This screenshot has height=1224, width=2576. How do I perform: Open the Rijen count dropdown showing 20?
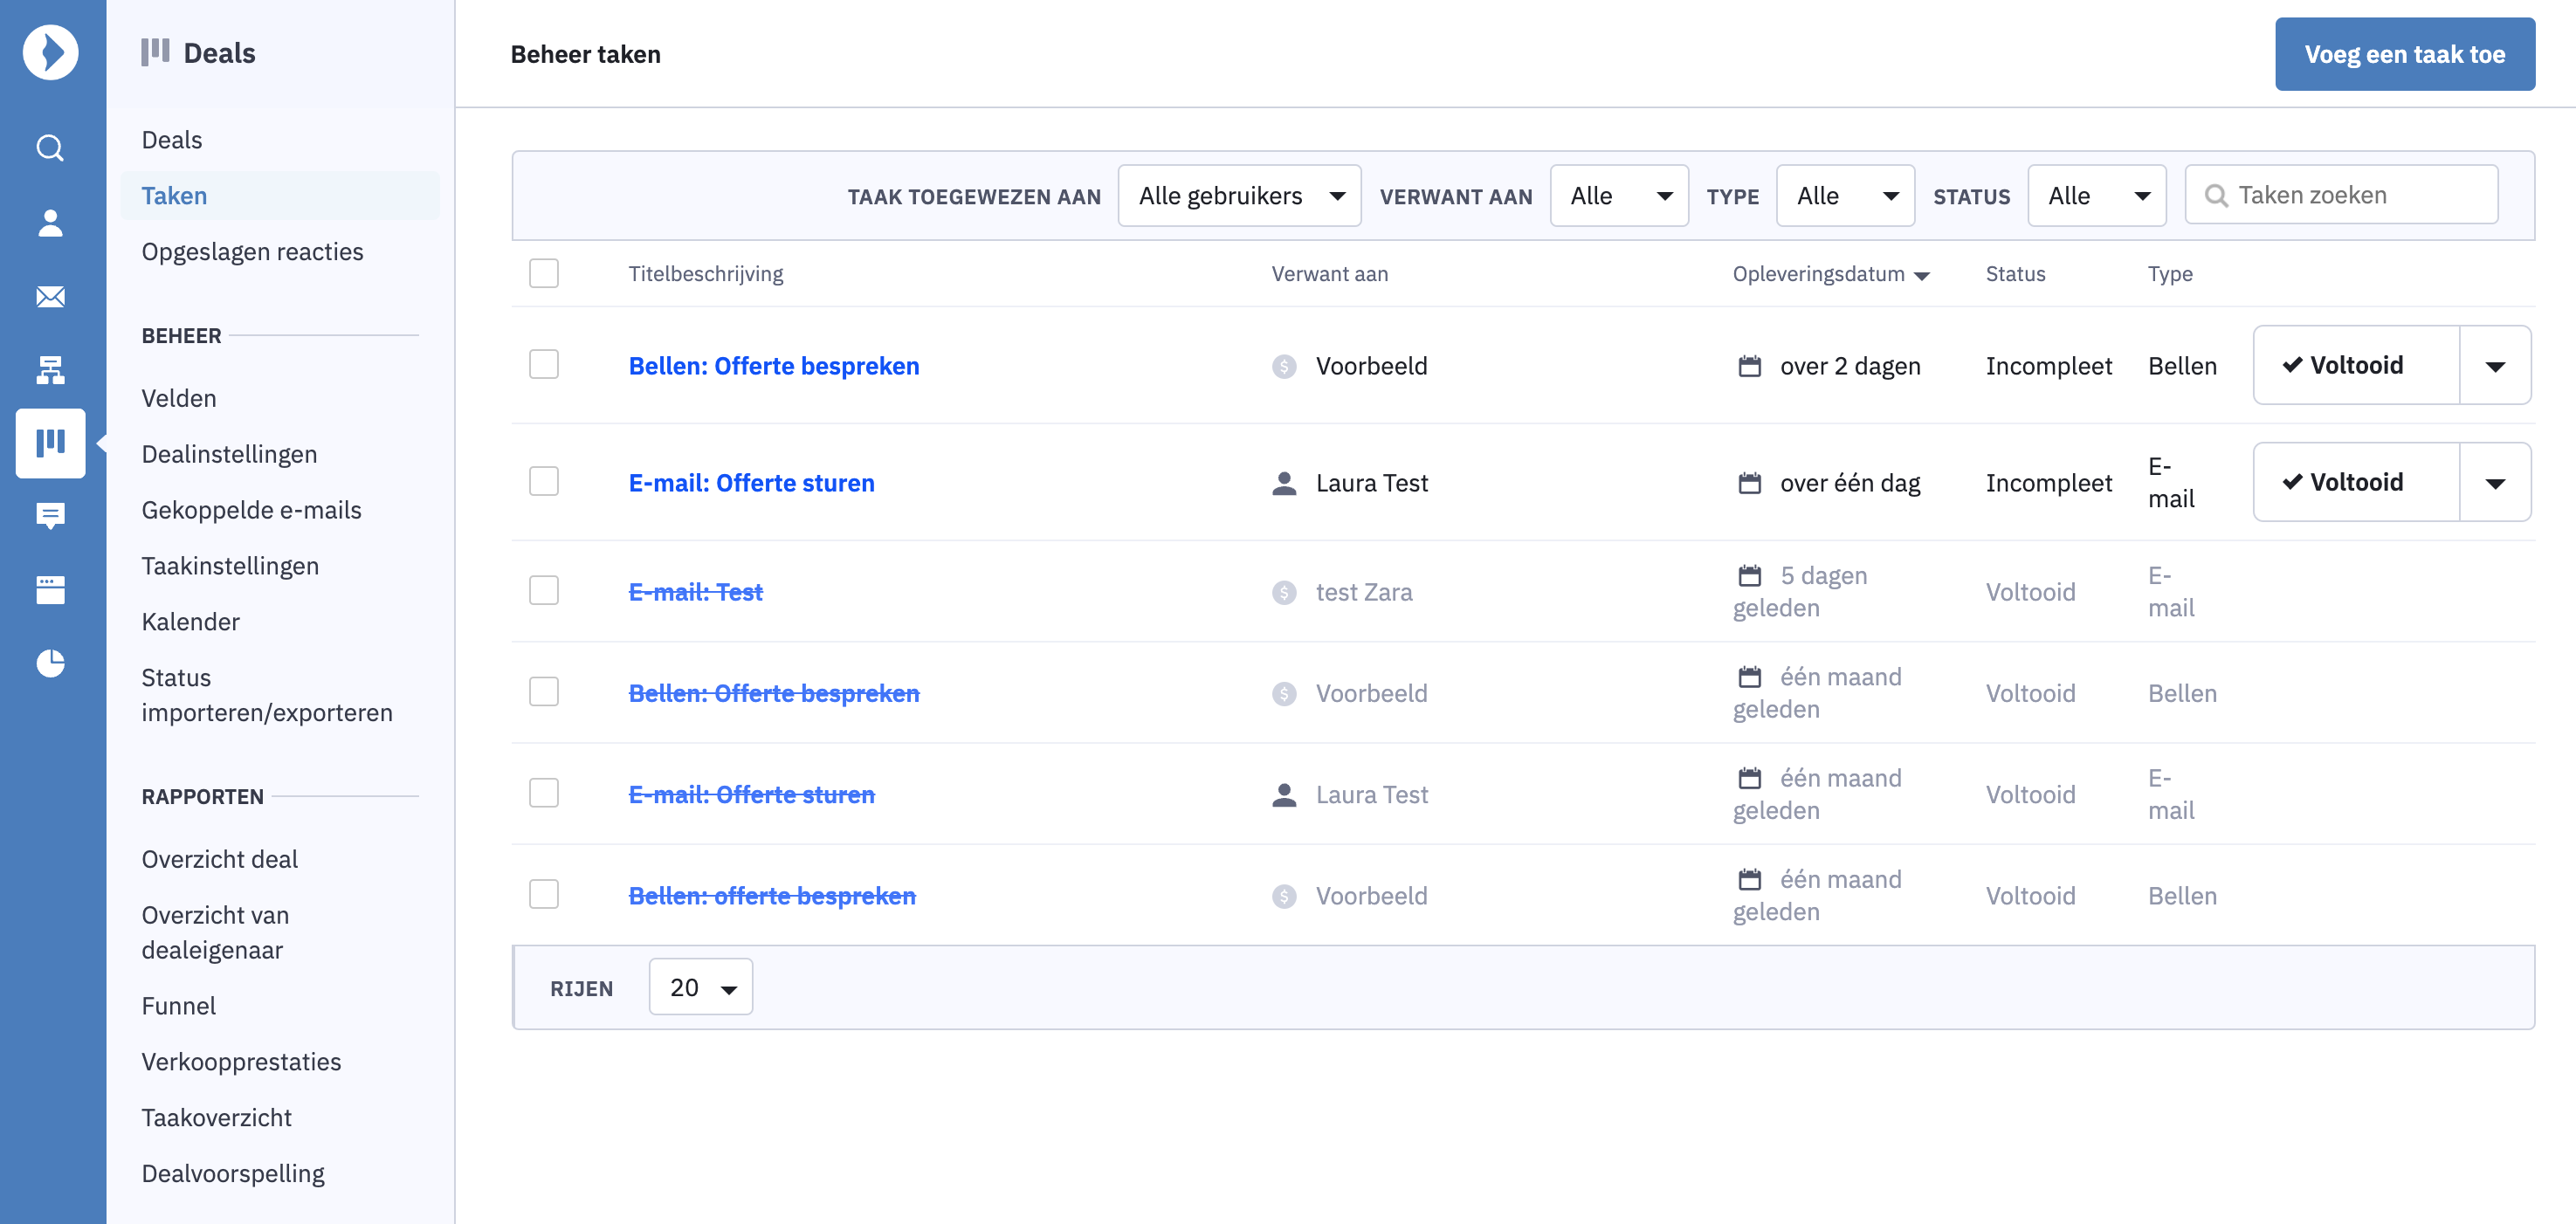pos(700,987)
